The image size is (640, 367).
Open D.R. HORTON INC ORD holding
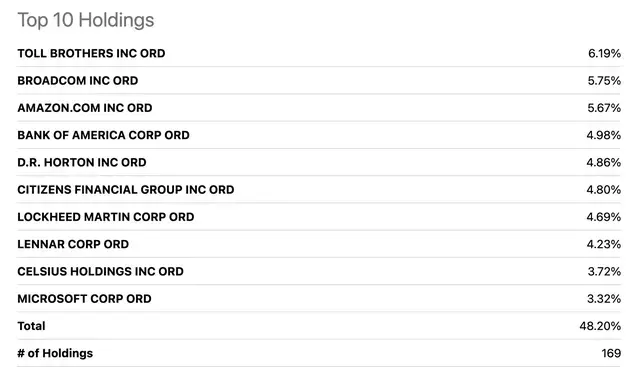pos(82,162)
